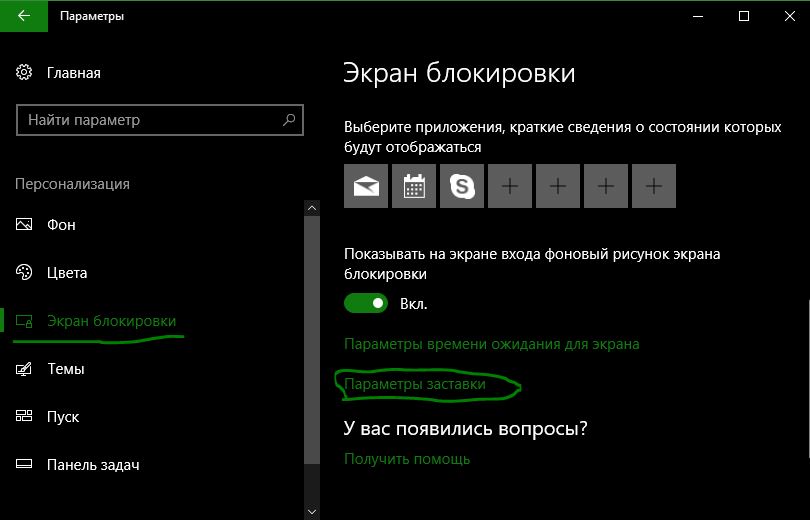Click the Цвета palette icon

[24, 272]
